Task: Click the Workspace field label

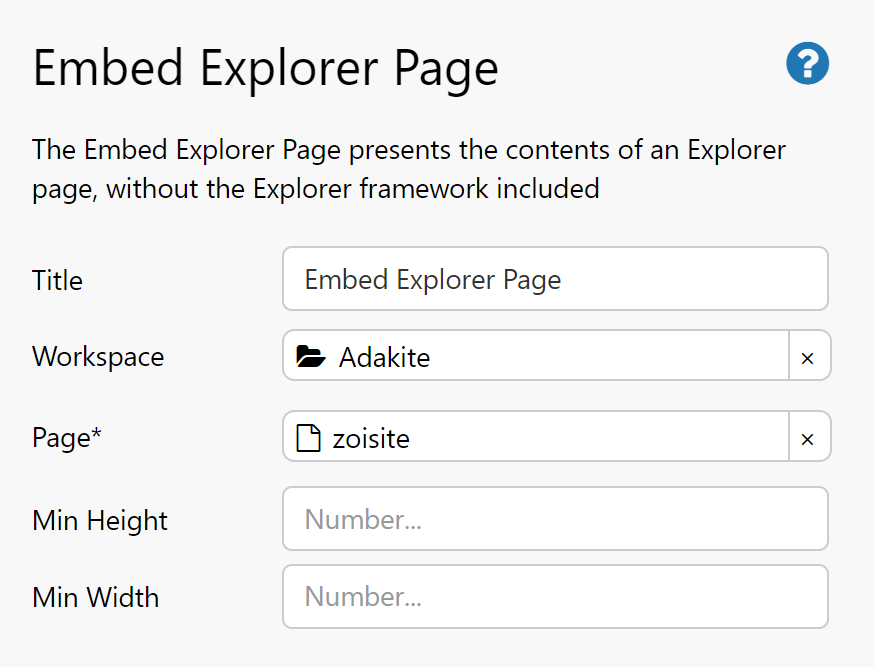Action: (98, 357)
